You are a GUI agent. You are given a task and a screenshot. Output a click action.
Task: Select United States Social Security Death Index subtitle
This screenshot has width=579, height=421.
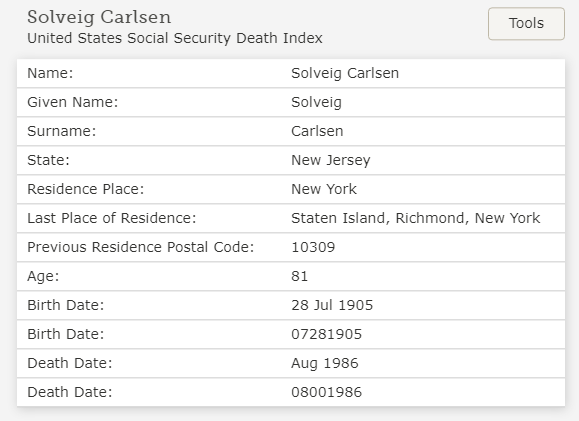175,38
